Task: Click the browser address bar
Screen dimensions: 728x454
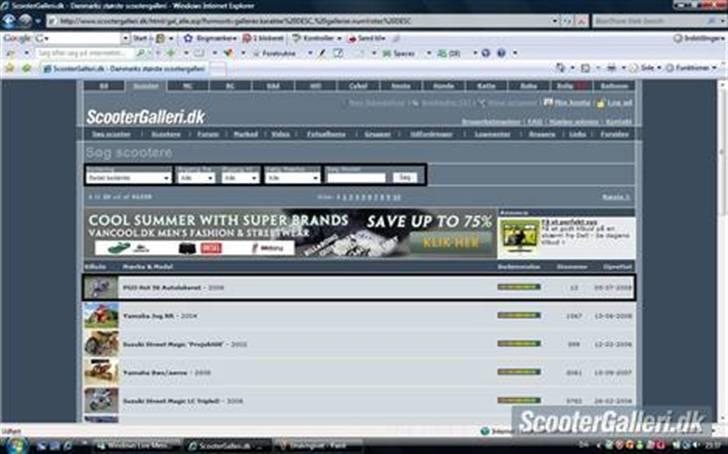Action: pos(300,20)
